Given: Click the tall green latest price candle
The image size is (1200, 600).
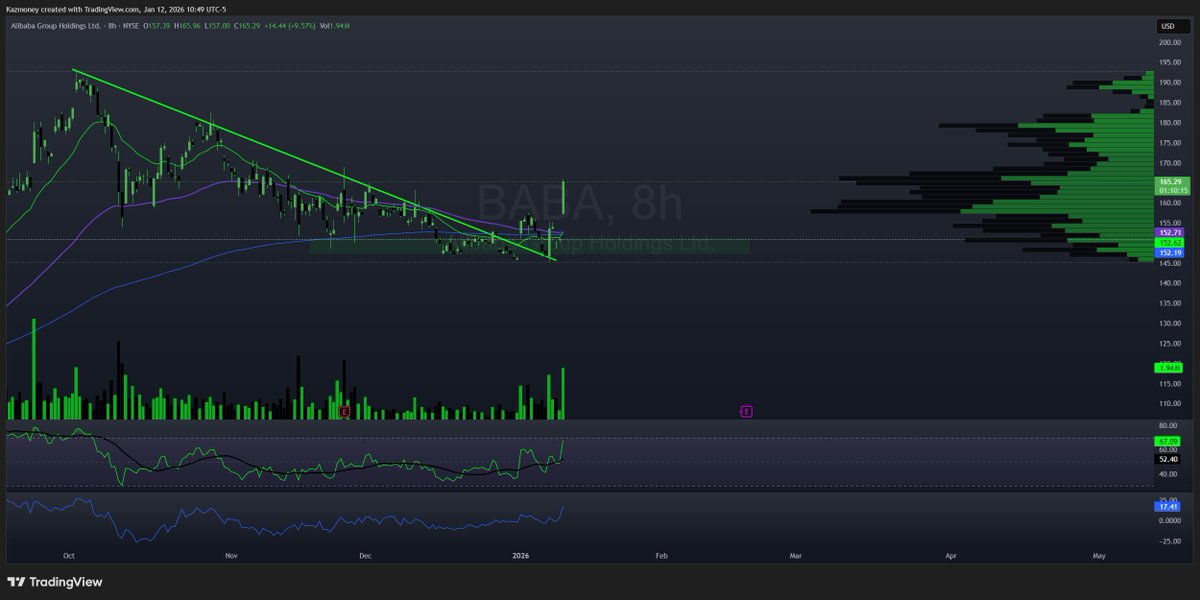Looking at the screenshot, I should click(565, 197).
